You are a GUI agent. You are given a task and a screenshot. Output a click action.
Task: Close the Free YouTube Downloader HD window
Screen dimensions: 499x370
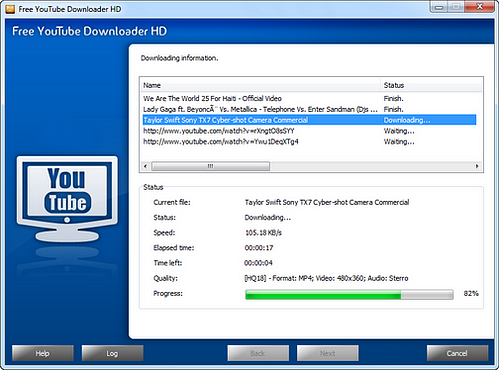click(x=479, y=7)
